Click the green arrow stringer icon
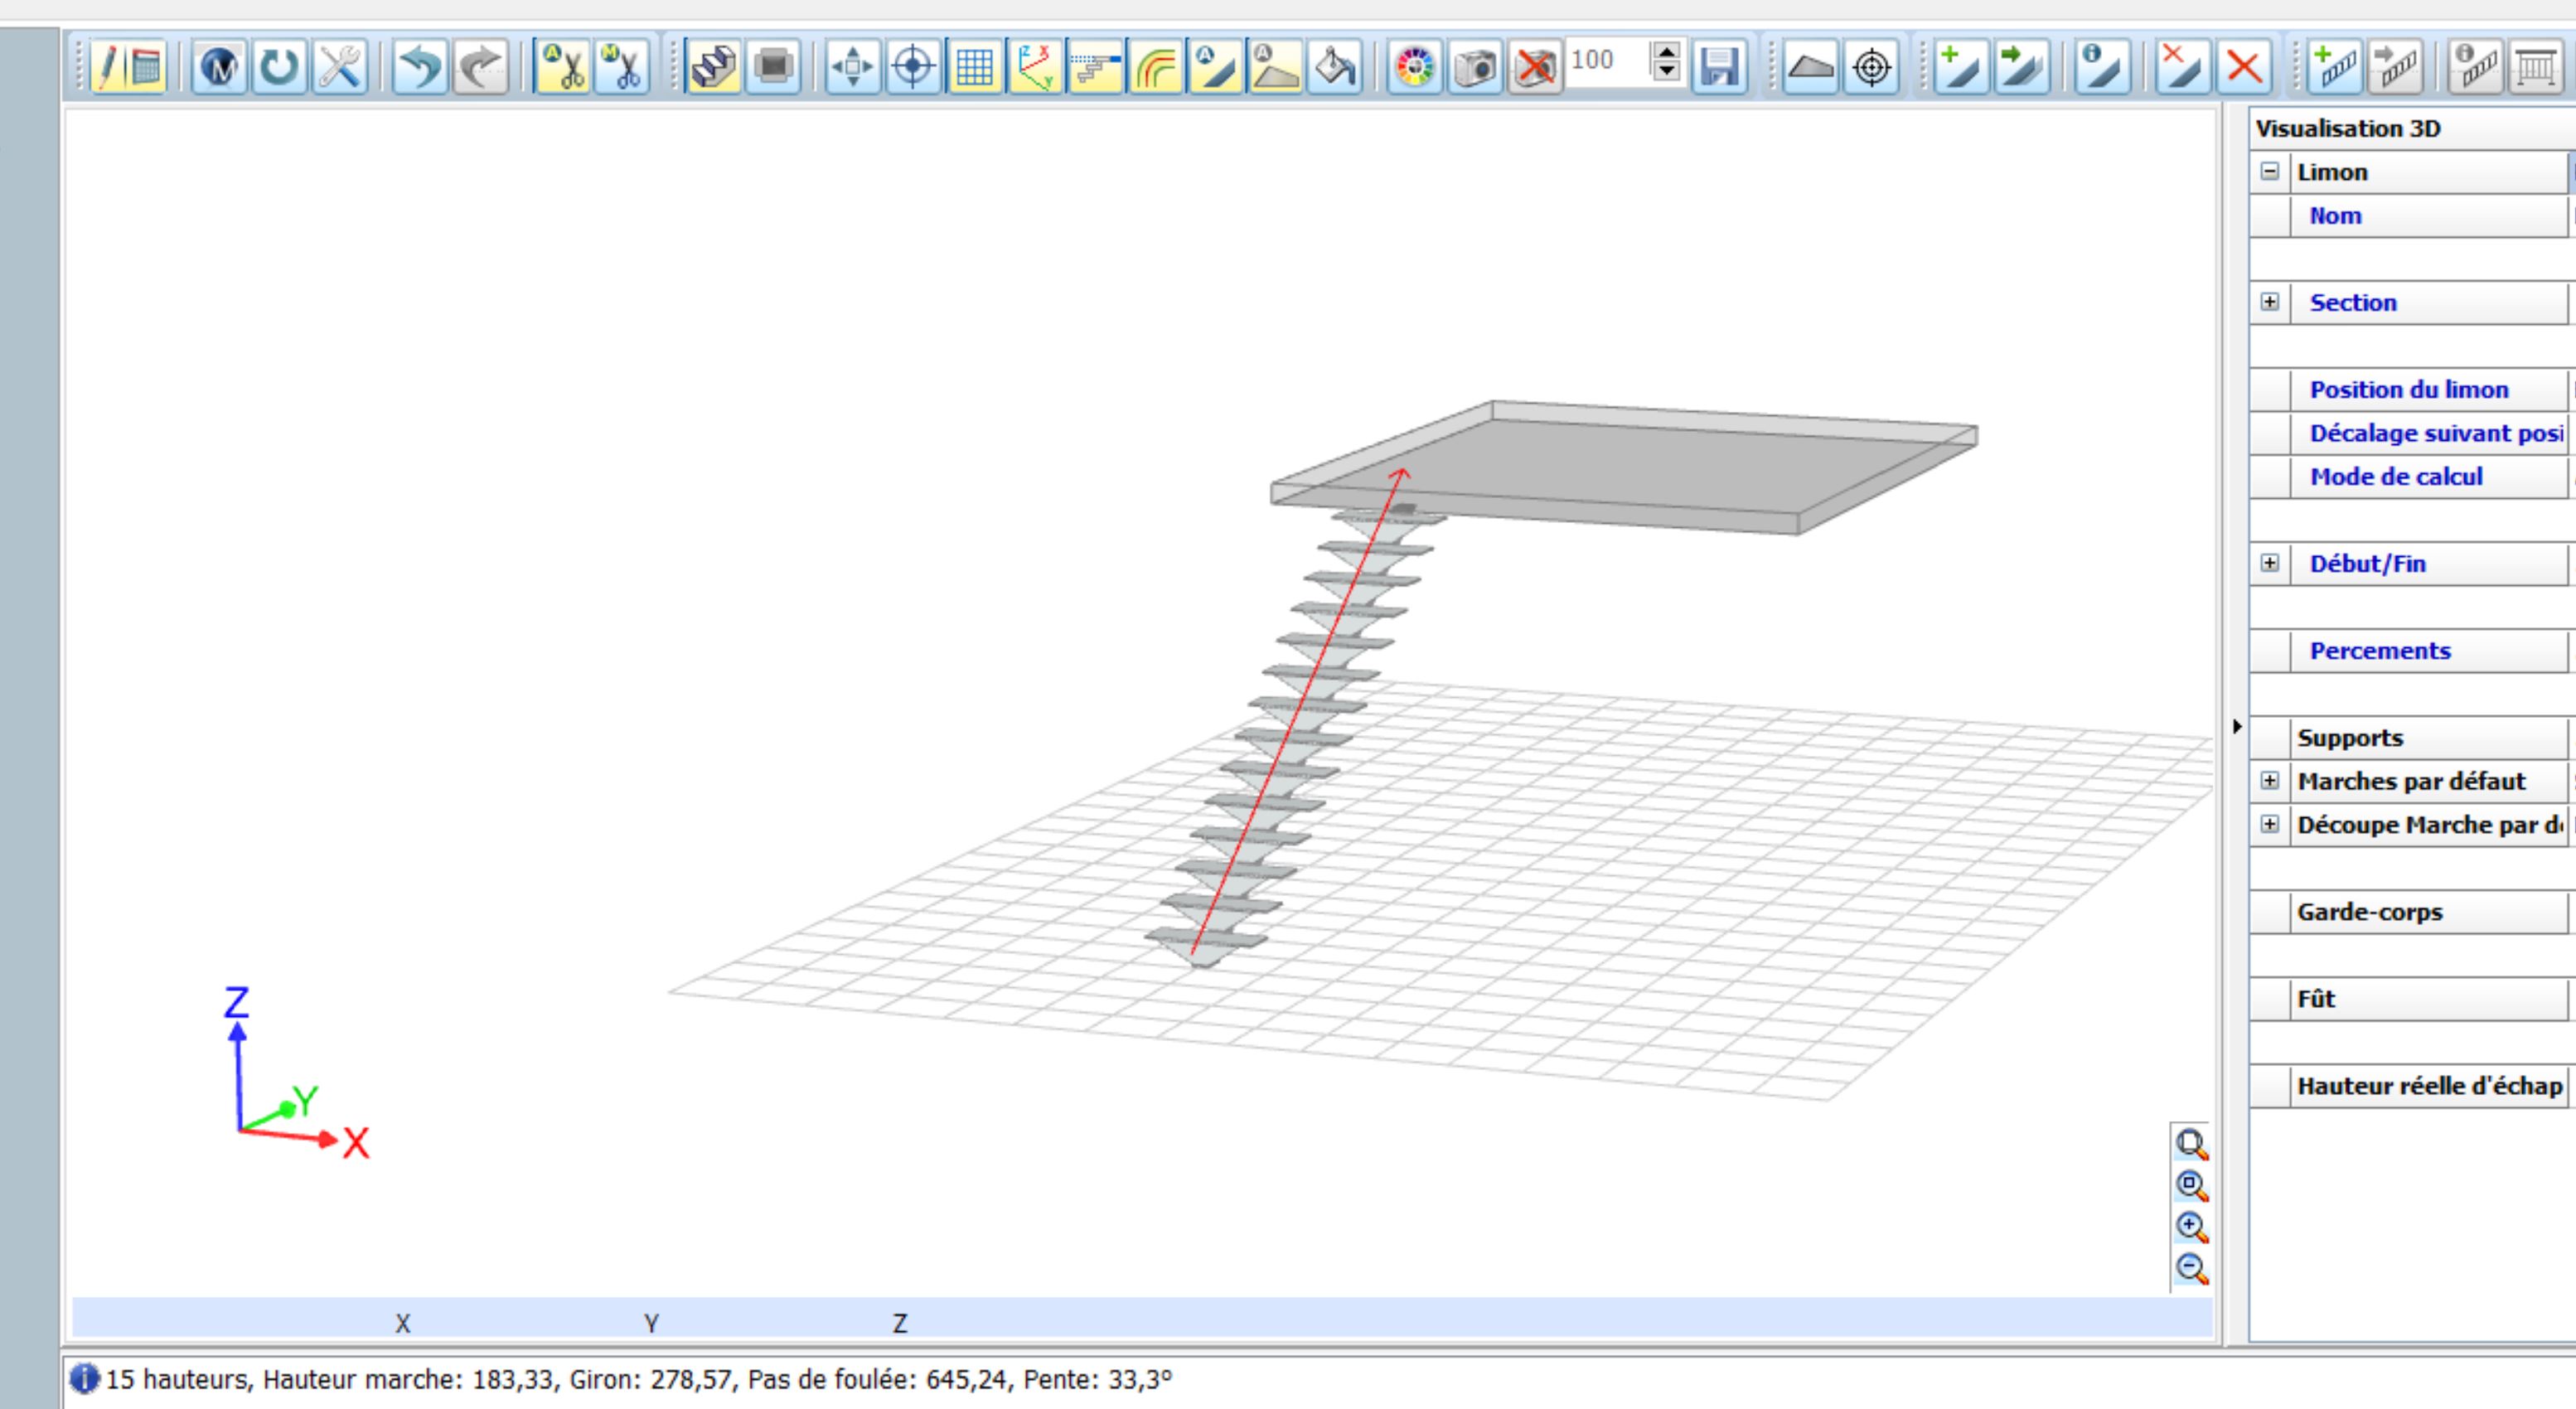The image size is (2576, 1409). coord(2021,67)
